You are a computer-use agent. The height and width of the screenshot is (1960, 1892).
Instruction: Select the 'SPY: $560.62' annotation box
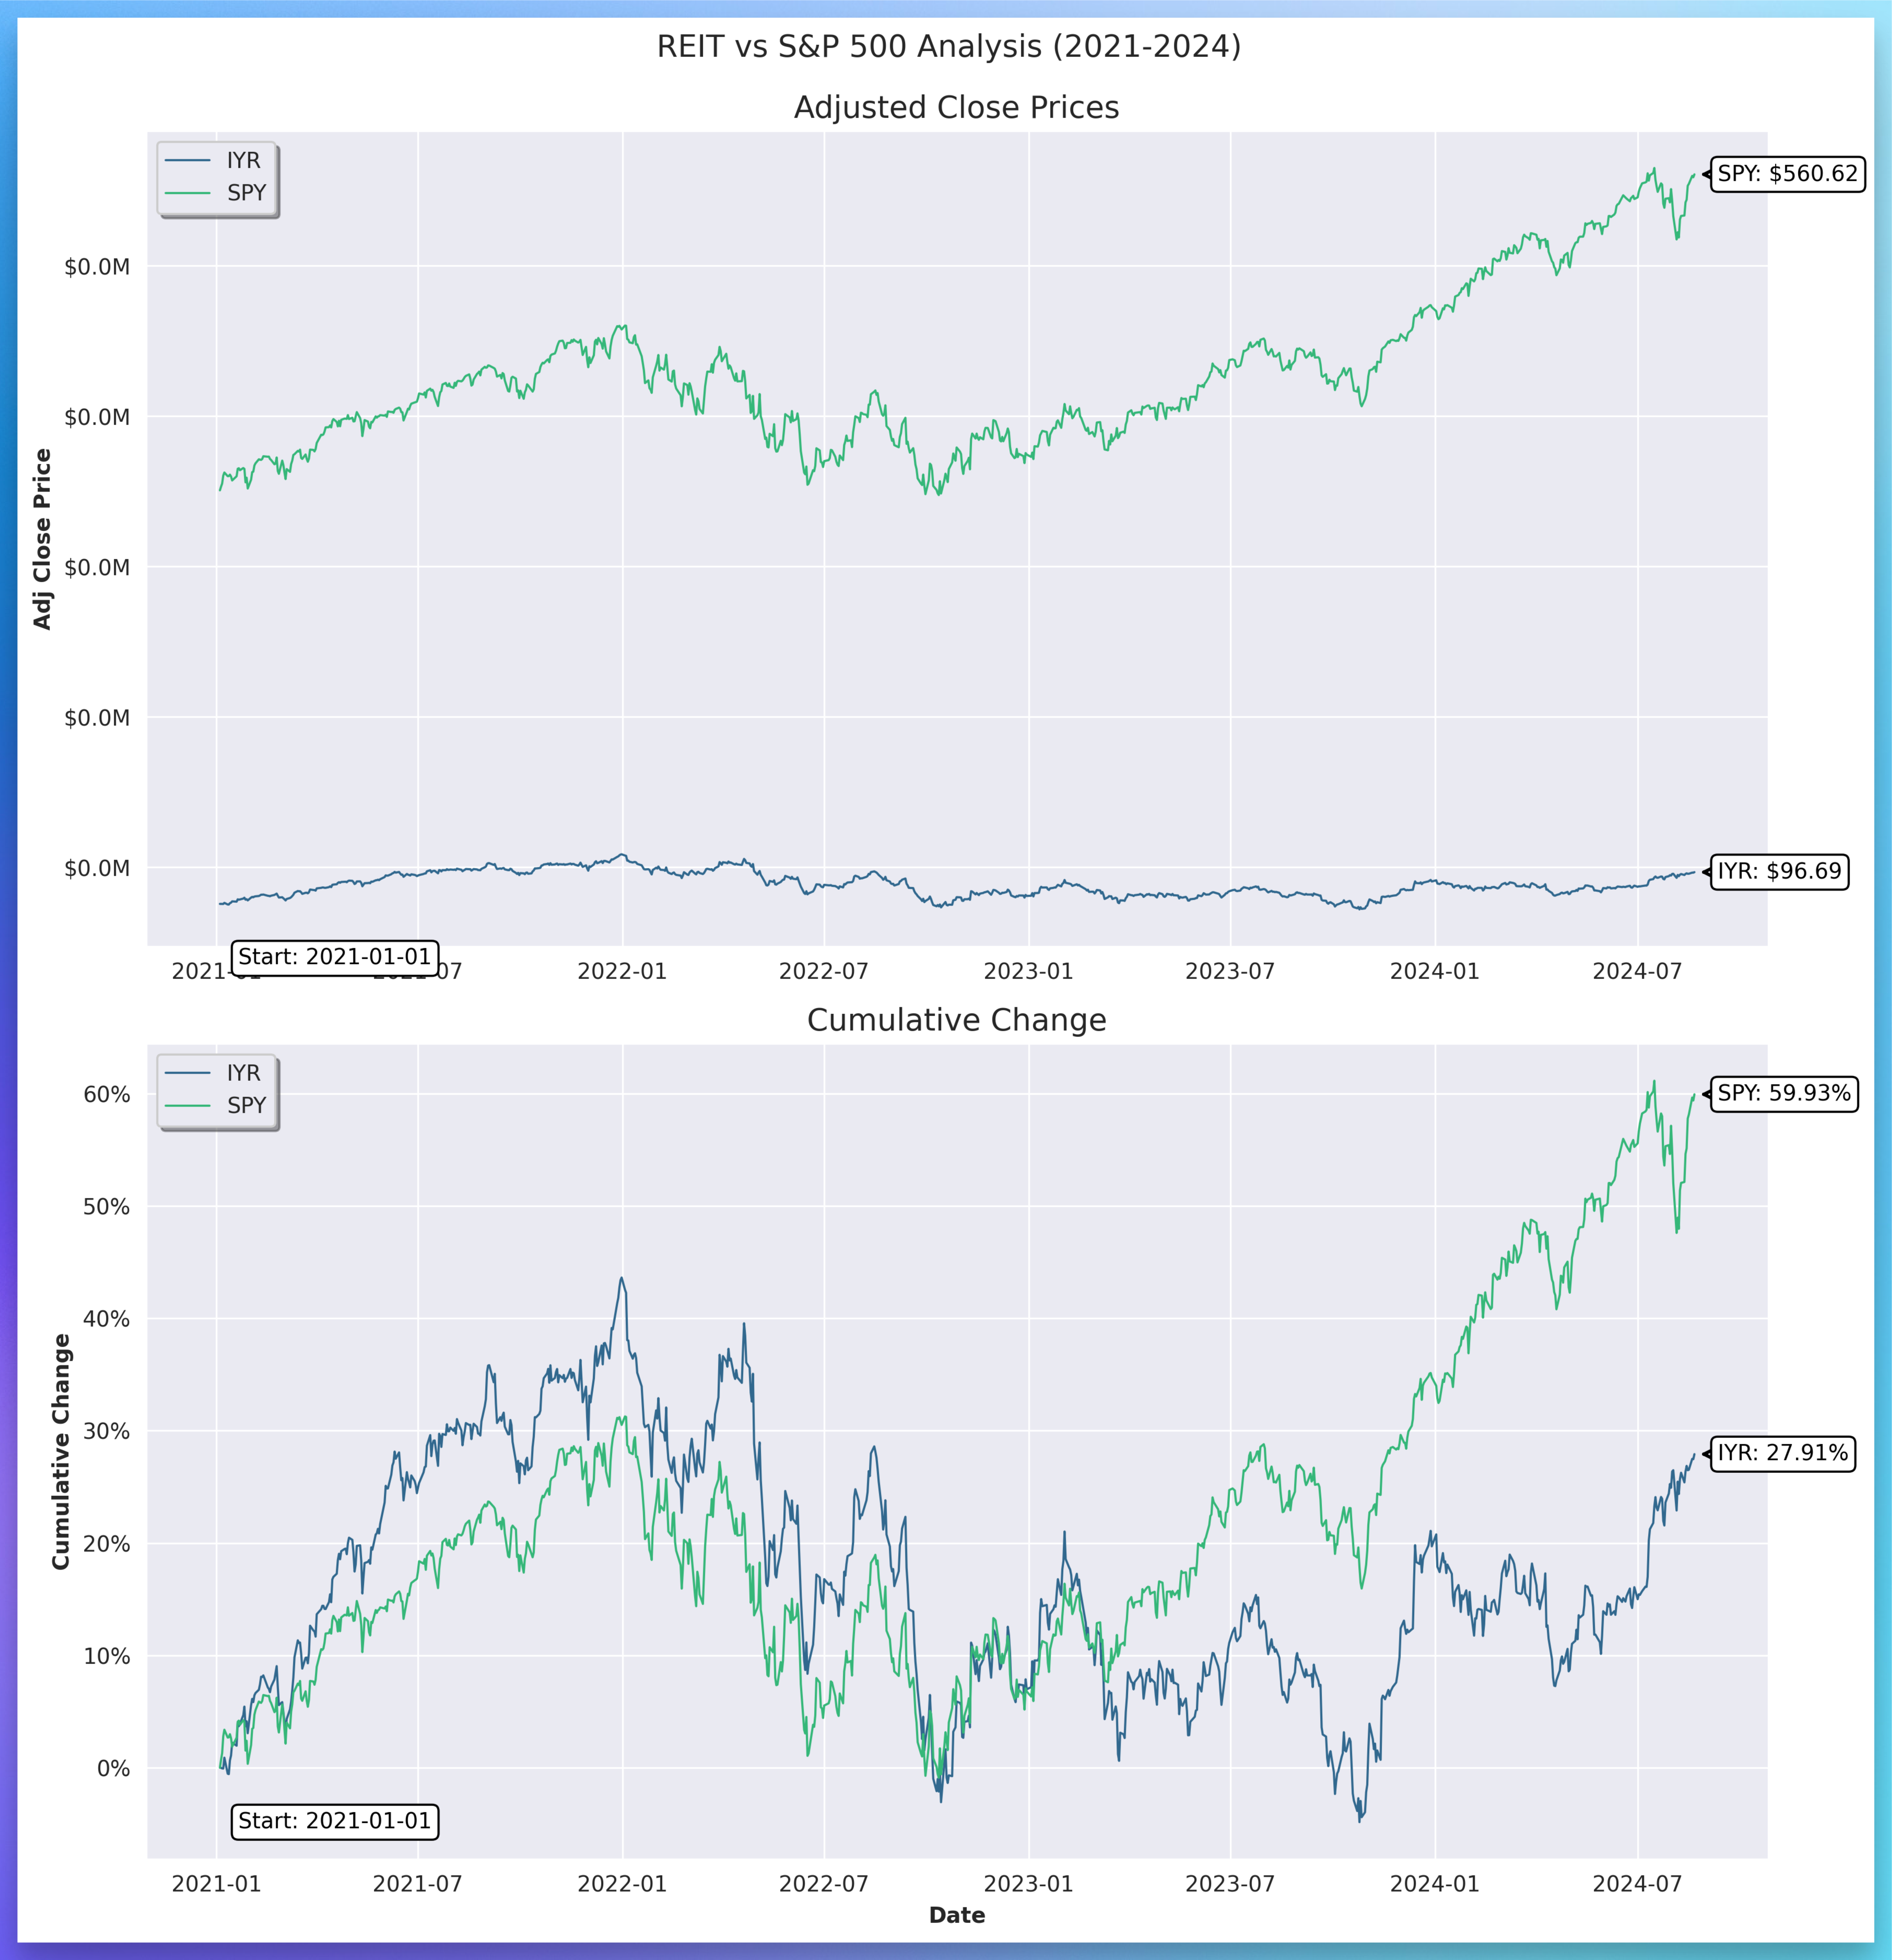point(1787,174)
